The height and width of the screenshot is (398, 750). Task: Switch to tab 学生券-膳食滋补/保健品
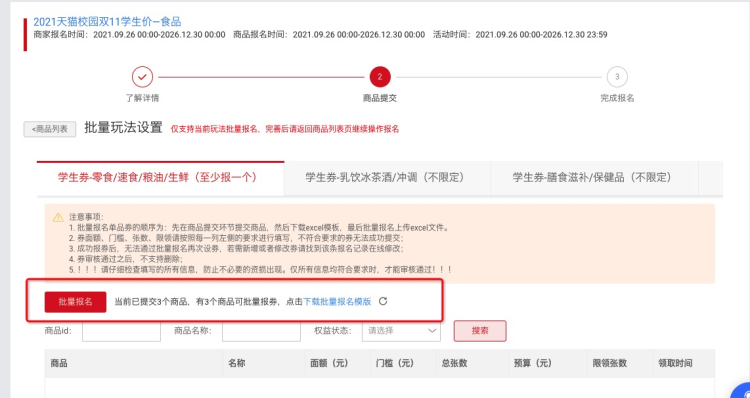pyautogui.click(x=595, y=178)
